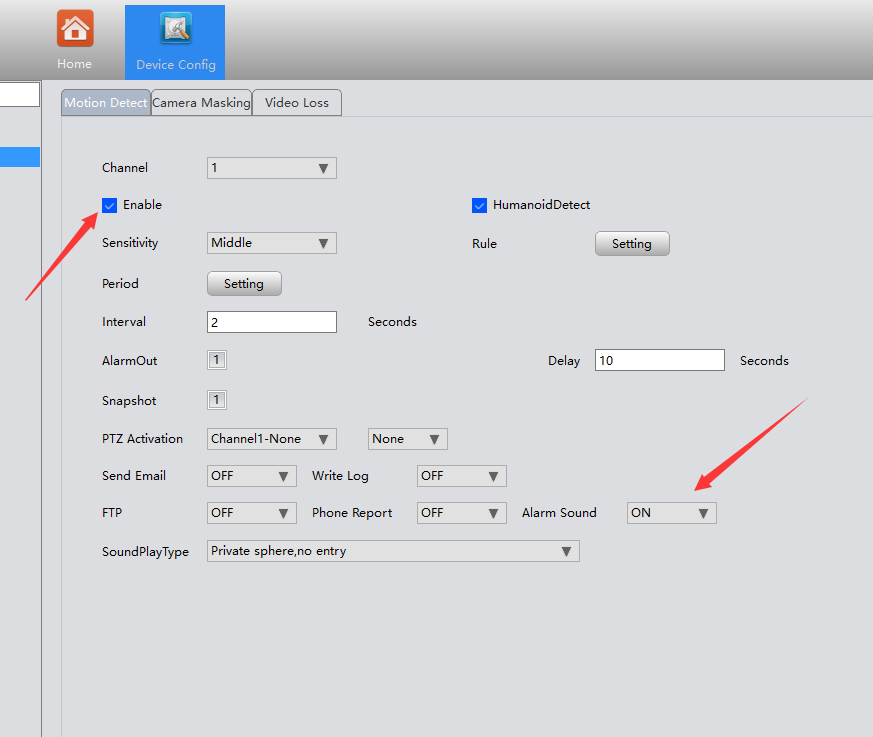Click the white sidebar search box
Image resolution: width=873 pixels, height=737 pixels.
coord(20,94)
